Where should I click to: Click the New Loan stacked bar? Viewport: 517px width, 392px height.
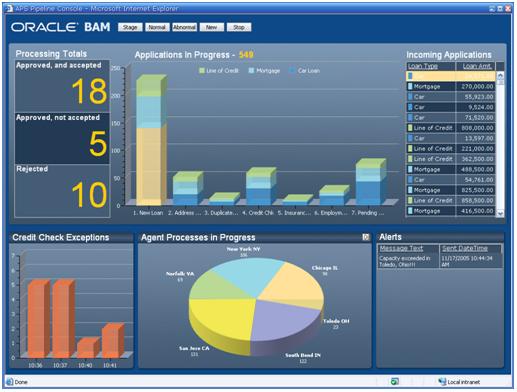[x=151, y=140]
